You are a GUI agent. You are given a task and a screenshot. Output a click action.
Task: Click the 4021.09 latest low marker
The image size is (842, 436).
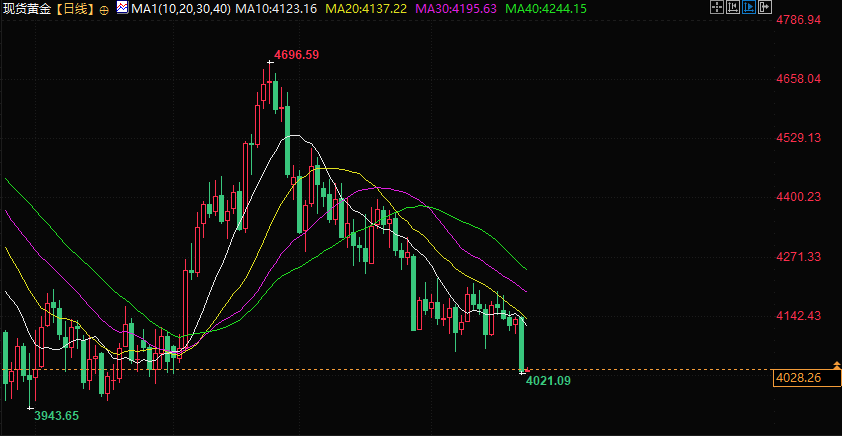click(x=548, y=381)
